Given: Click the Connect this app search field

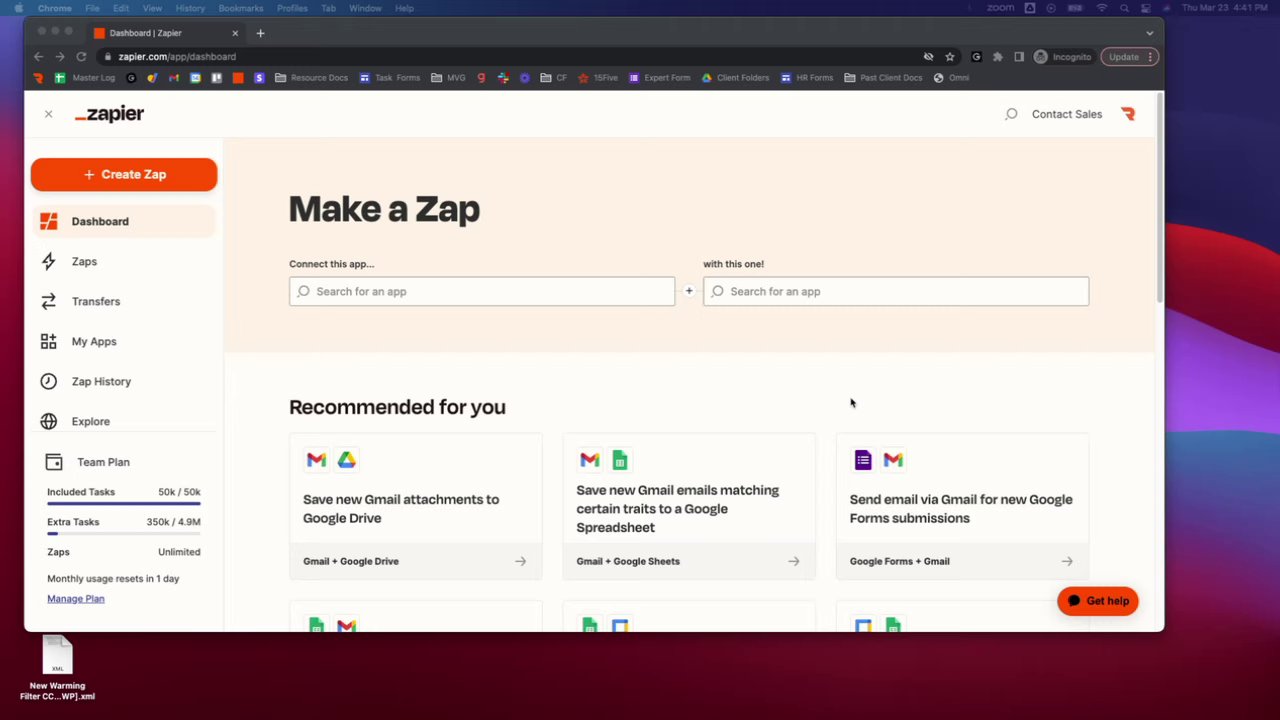Looking at the screenshot, I should pos(482,291).
